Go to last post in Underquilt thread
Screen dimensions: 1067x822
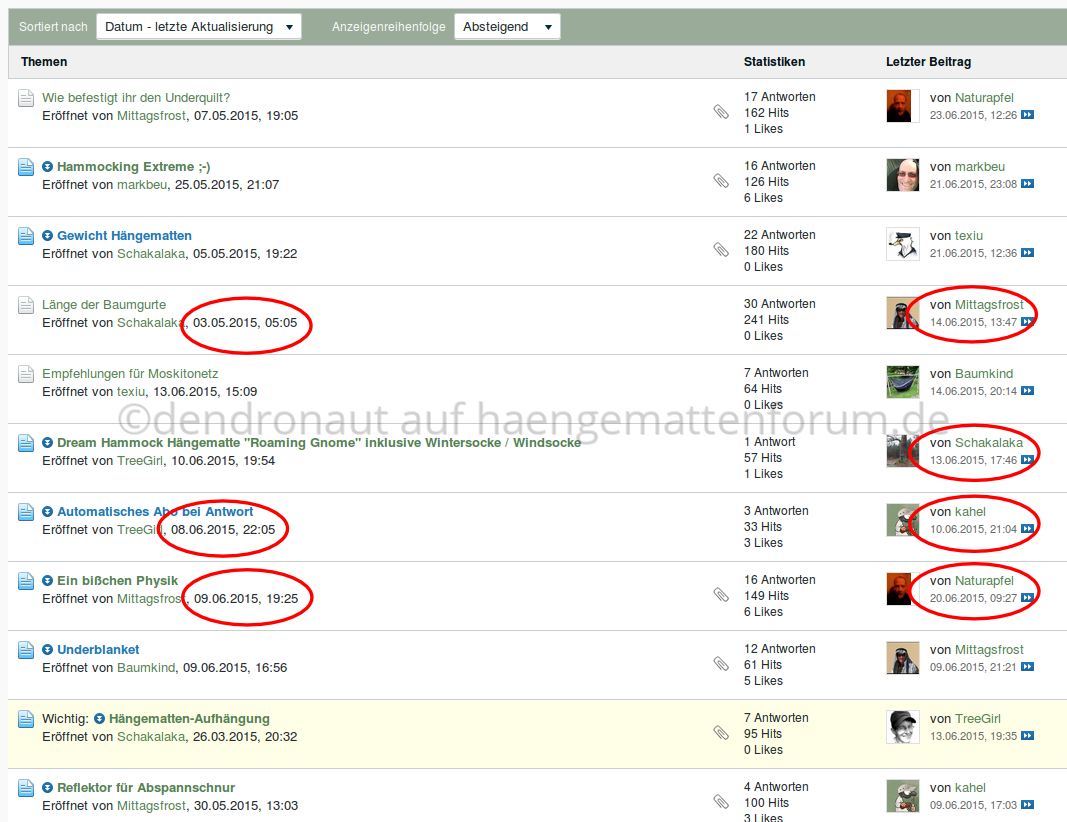(1027, 115)
